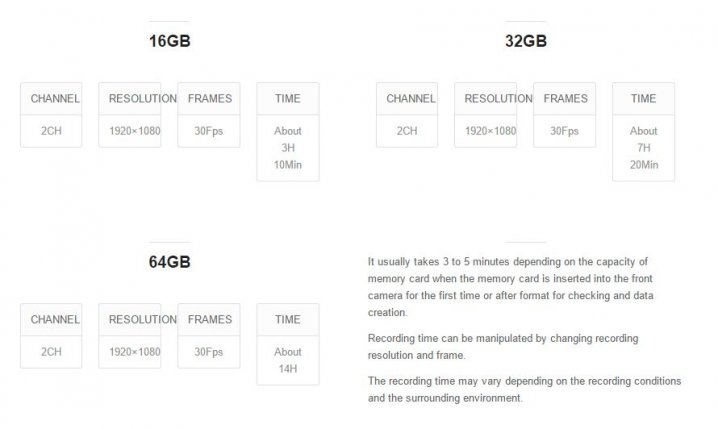Click the 32GB heading
Screen dimensions: 718x429
click(x=526, y=41)
